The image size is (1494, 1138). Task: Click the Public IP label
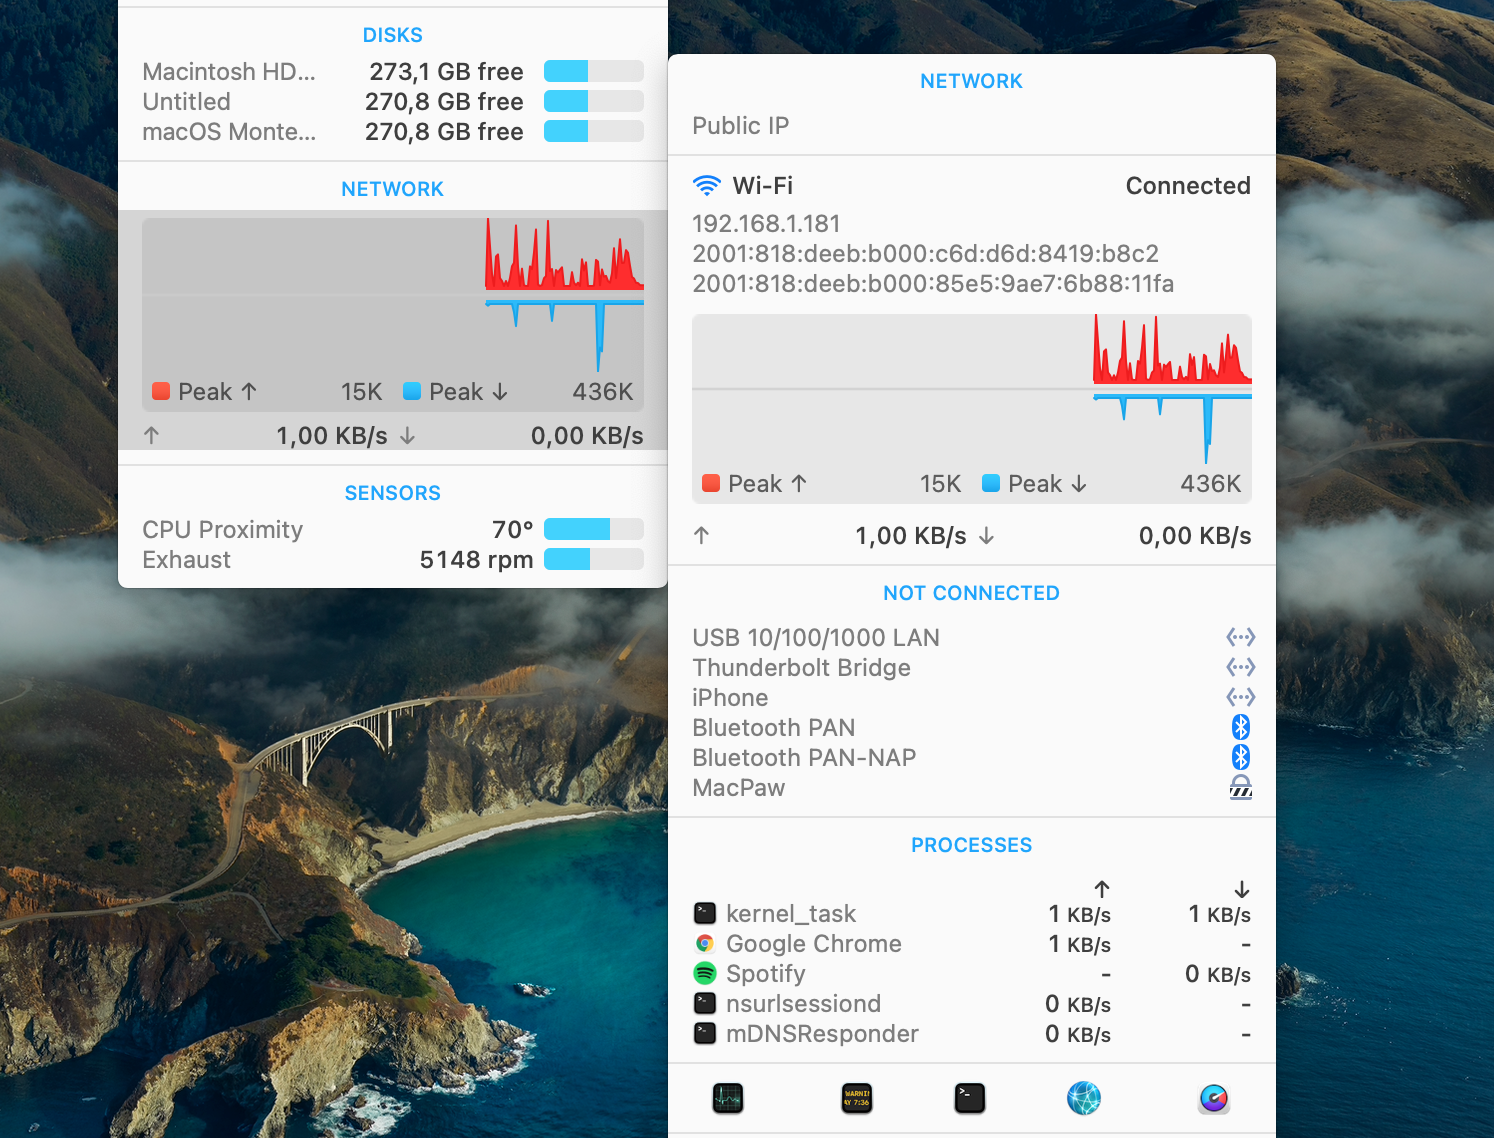(740, 125)
